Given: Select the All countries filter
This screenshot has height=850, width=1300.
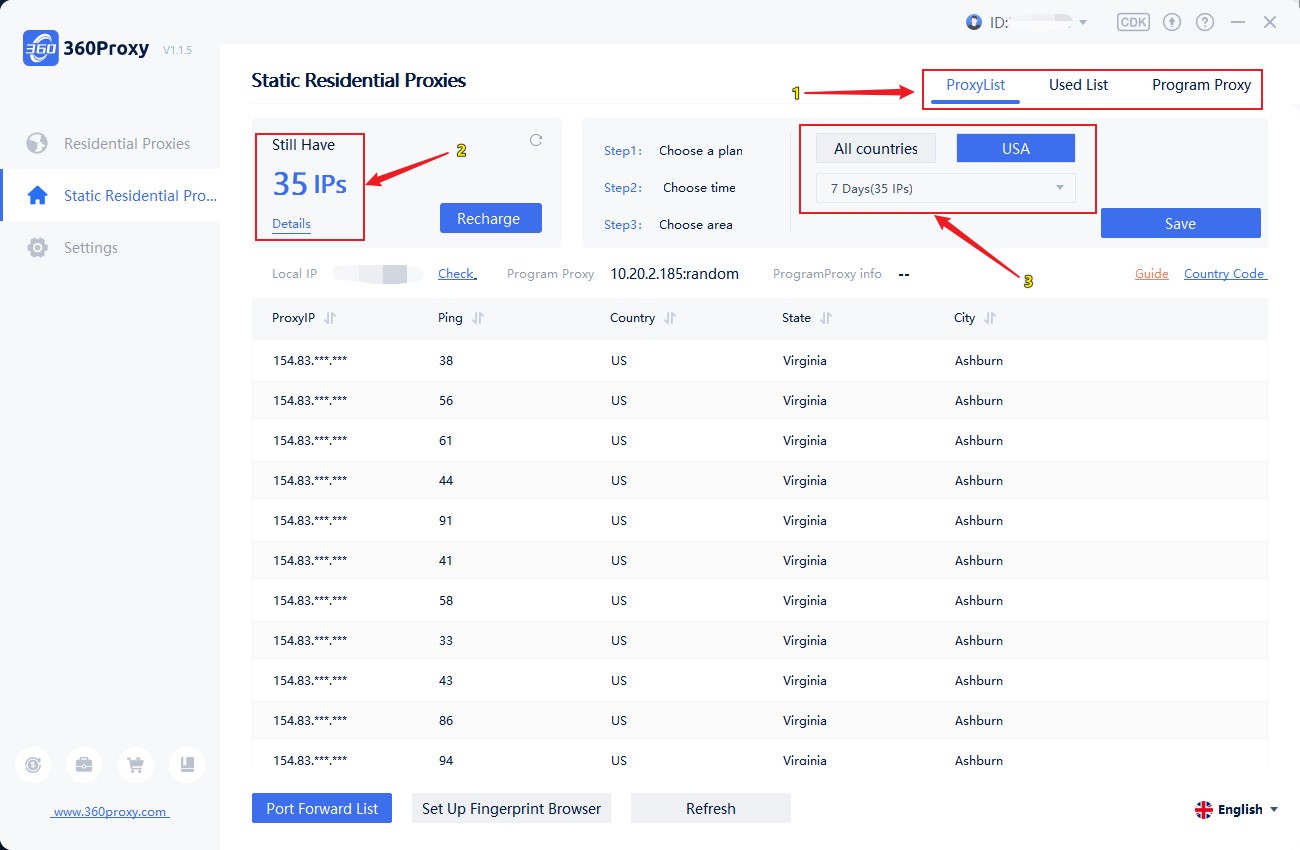Looking at the screenshot, I should coord(876,149).
